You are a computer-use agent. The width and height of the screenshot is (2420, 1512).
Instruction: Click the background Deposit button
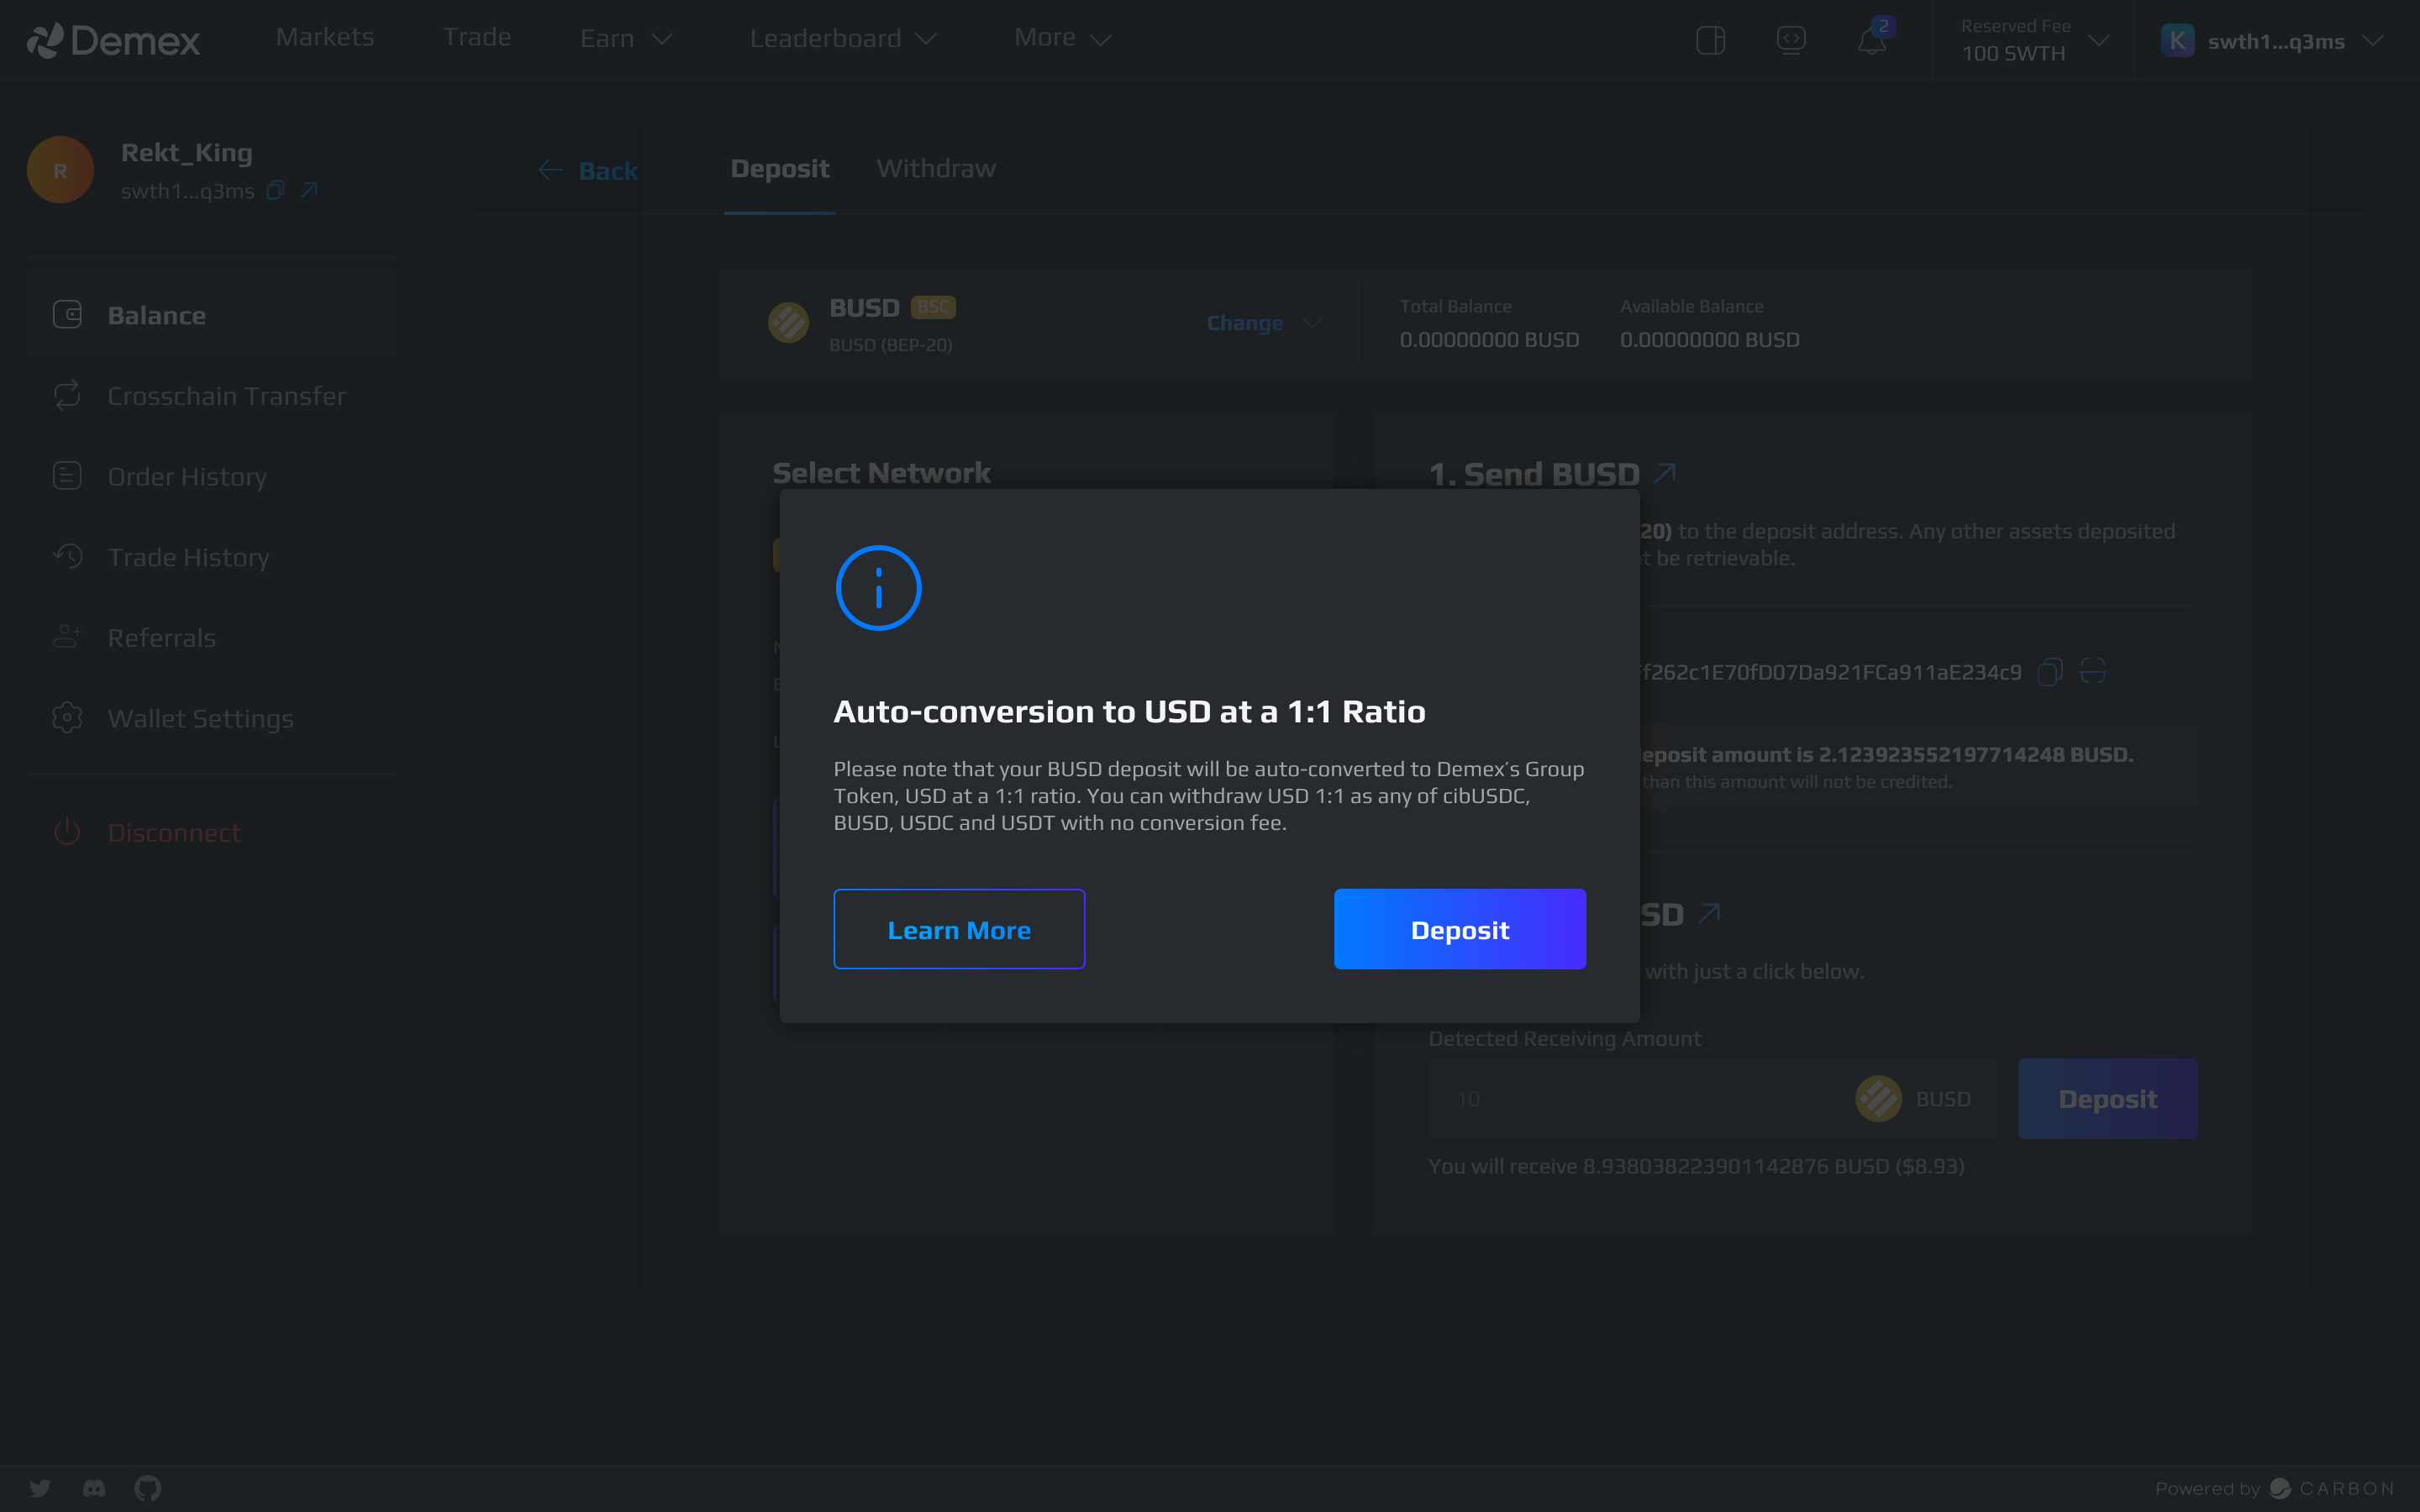click(x=2108, y=1099)
